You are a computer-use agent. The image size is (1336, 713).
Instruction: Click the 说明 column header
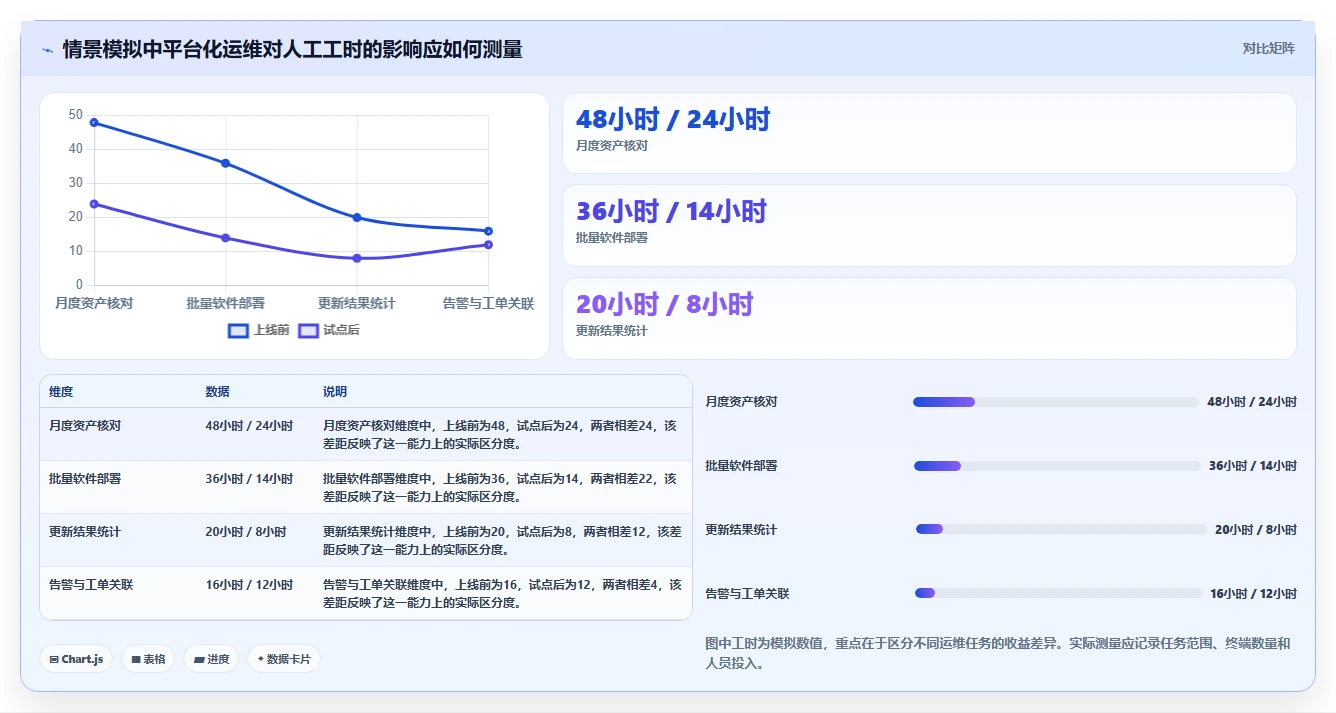pos(335,392)
